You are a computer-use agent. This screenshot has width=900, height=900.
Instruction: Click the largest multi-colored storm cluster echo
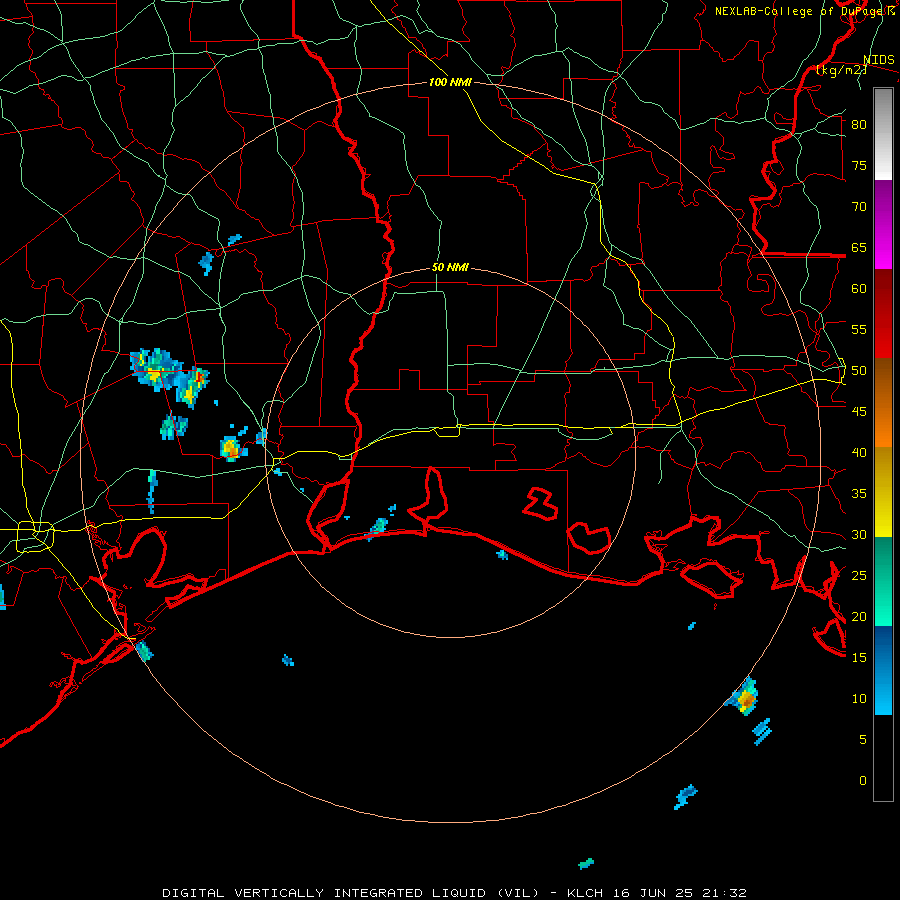tap(170, 377)
